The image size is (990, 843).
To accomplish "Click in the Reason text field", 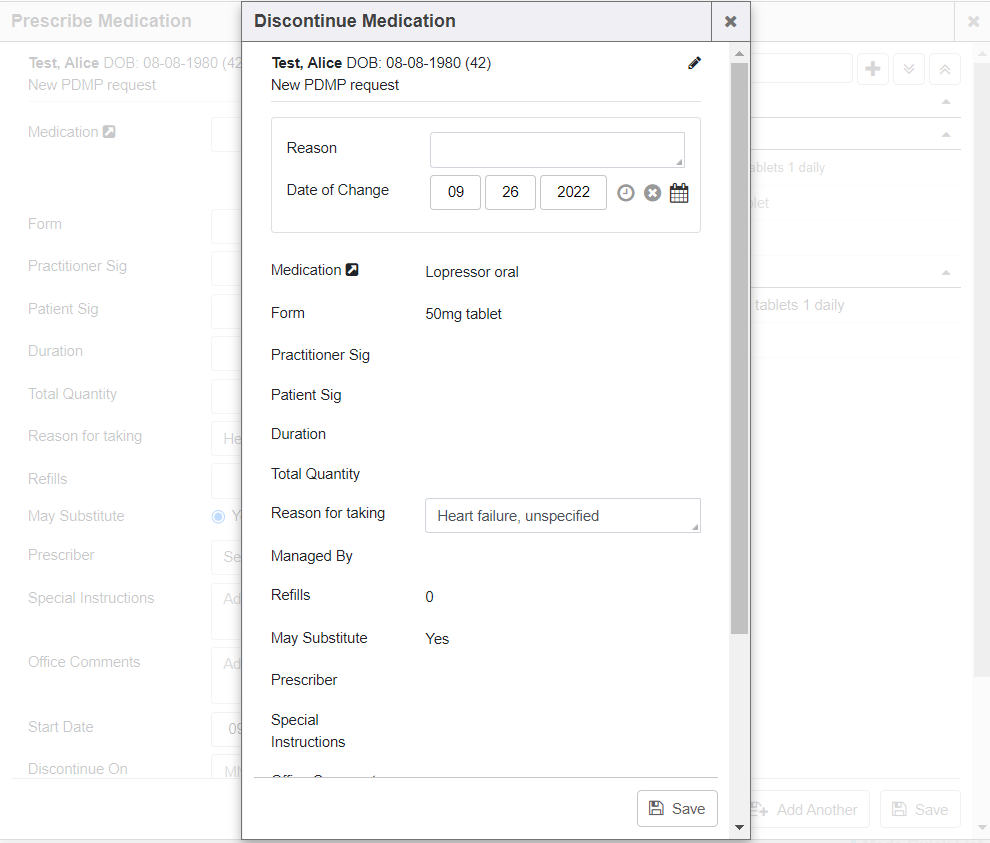I will [557, 150].
